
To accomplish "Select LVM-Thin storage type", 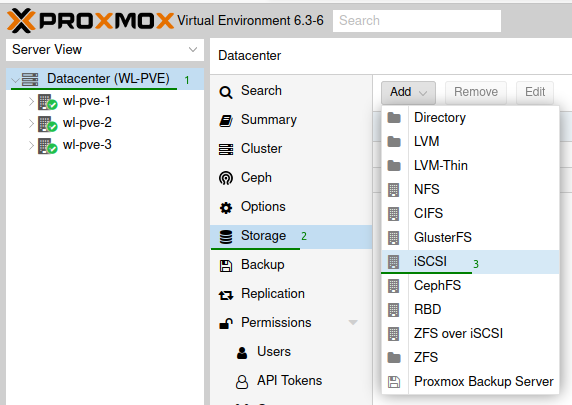I will [470, 166].
